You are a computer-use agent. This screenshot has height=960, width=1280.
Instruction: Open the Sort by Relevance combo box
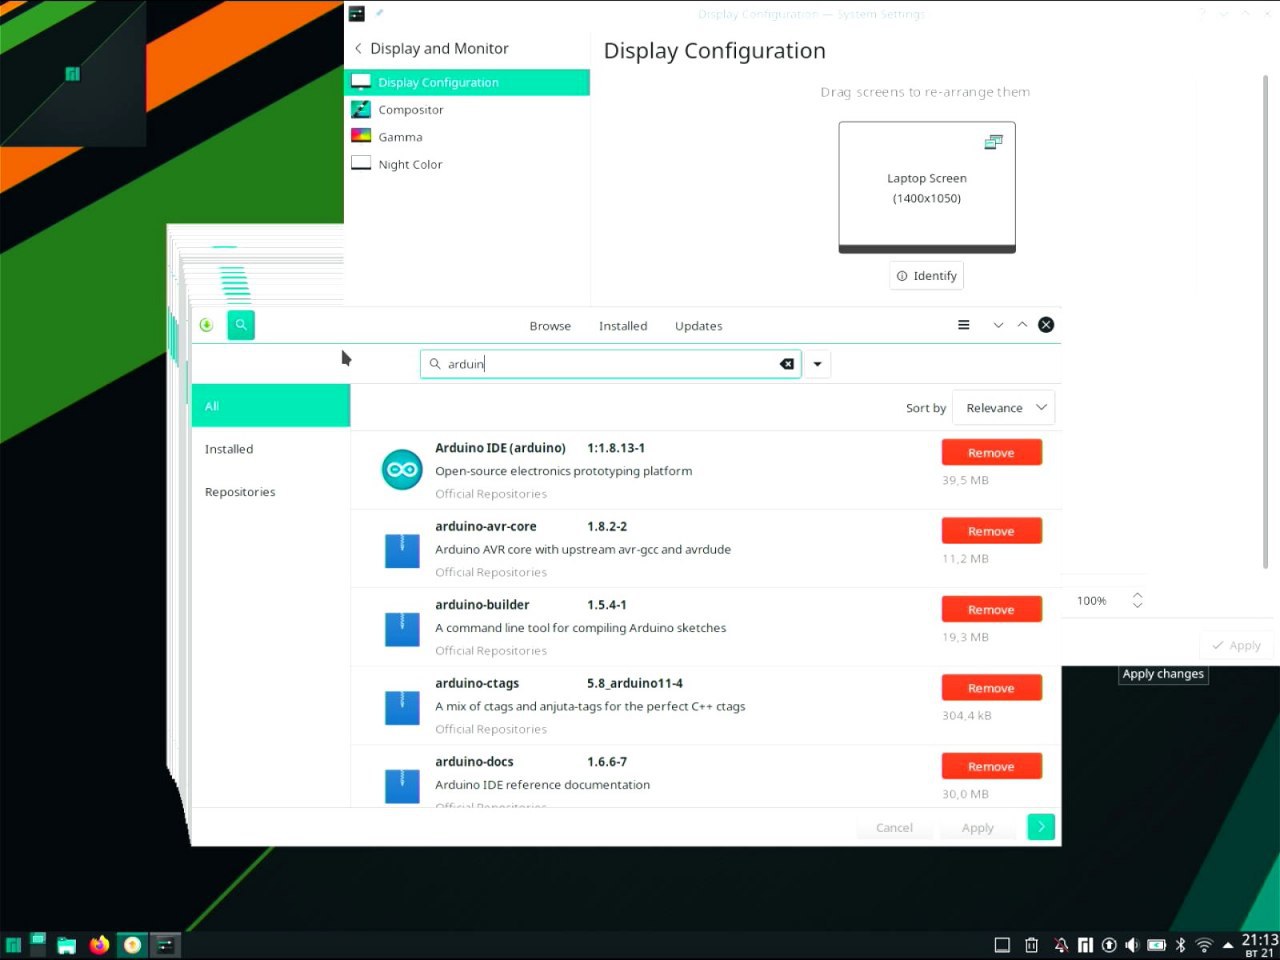click(x=1004, y=408)
